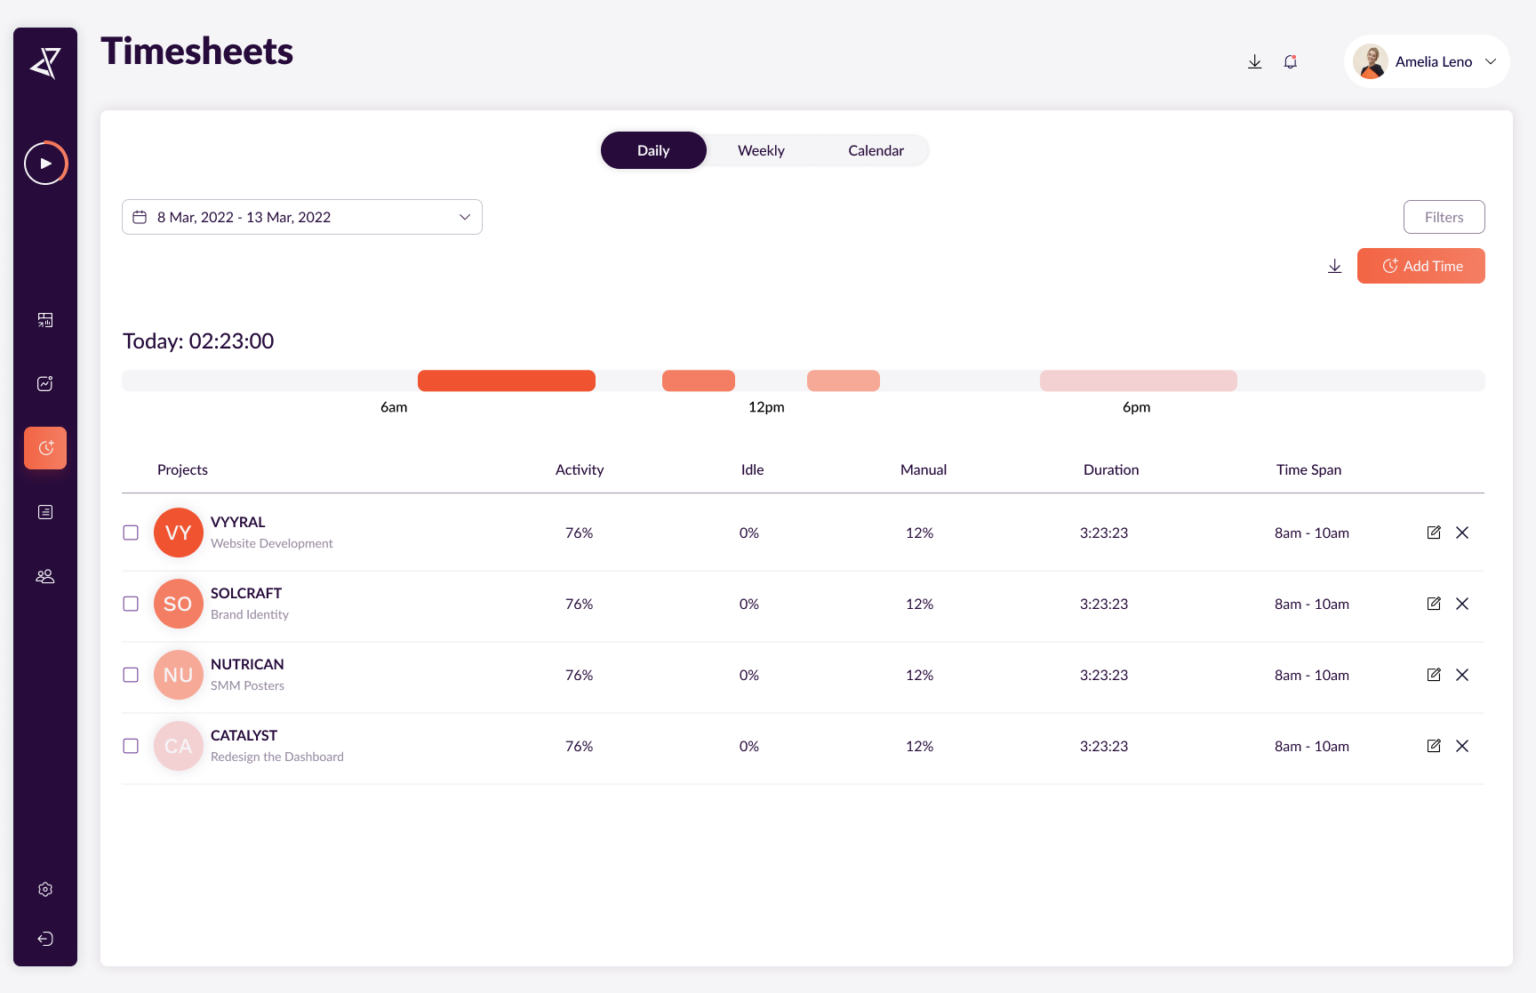Viewport: 1536px width, 993px height.
Task: Open the Filters panel
Action: click(1444, 216)
